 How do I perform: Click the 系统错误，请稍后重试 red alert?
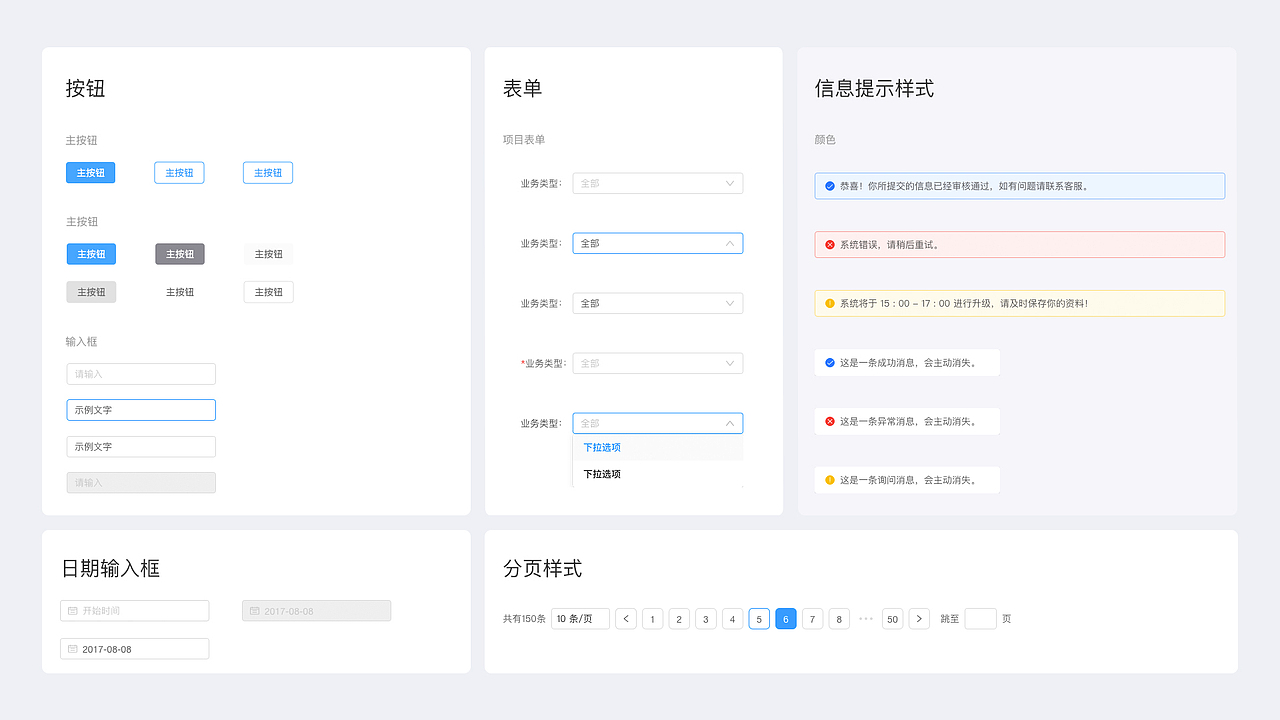(1020, 245)
